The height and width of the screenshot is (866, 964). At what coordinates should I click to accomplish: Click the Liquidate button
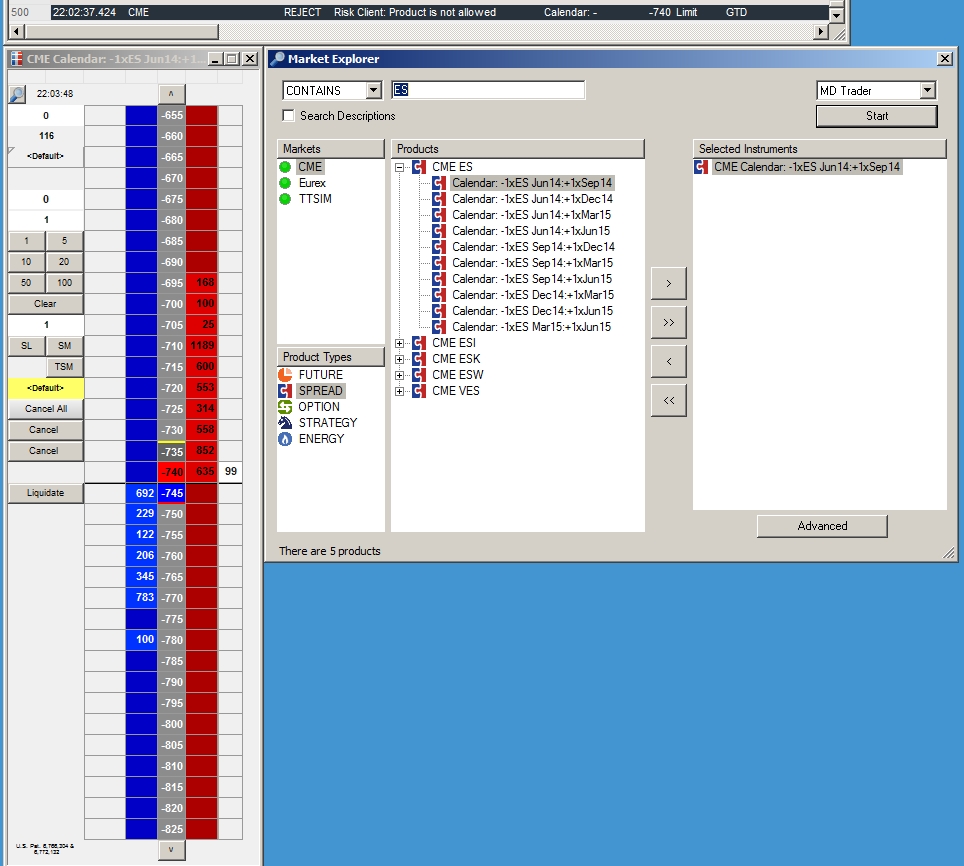pyautogui.click(x=45, y=493)
